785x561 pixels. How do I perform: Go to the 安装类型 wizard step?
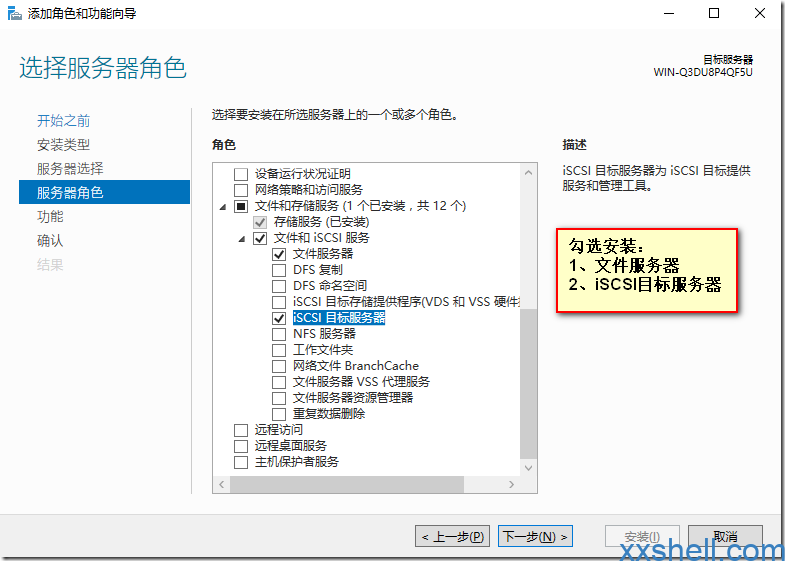64,145
